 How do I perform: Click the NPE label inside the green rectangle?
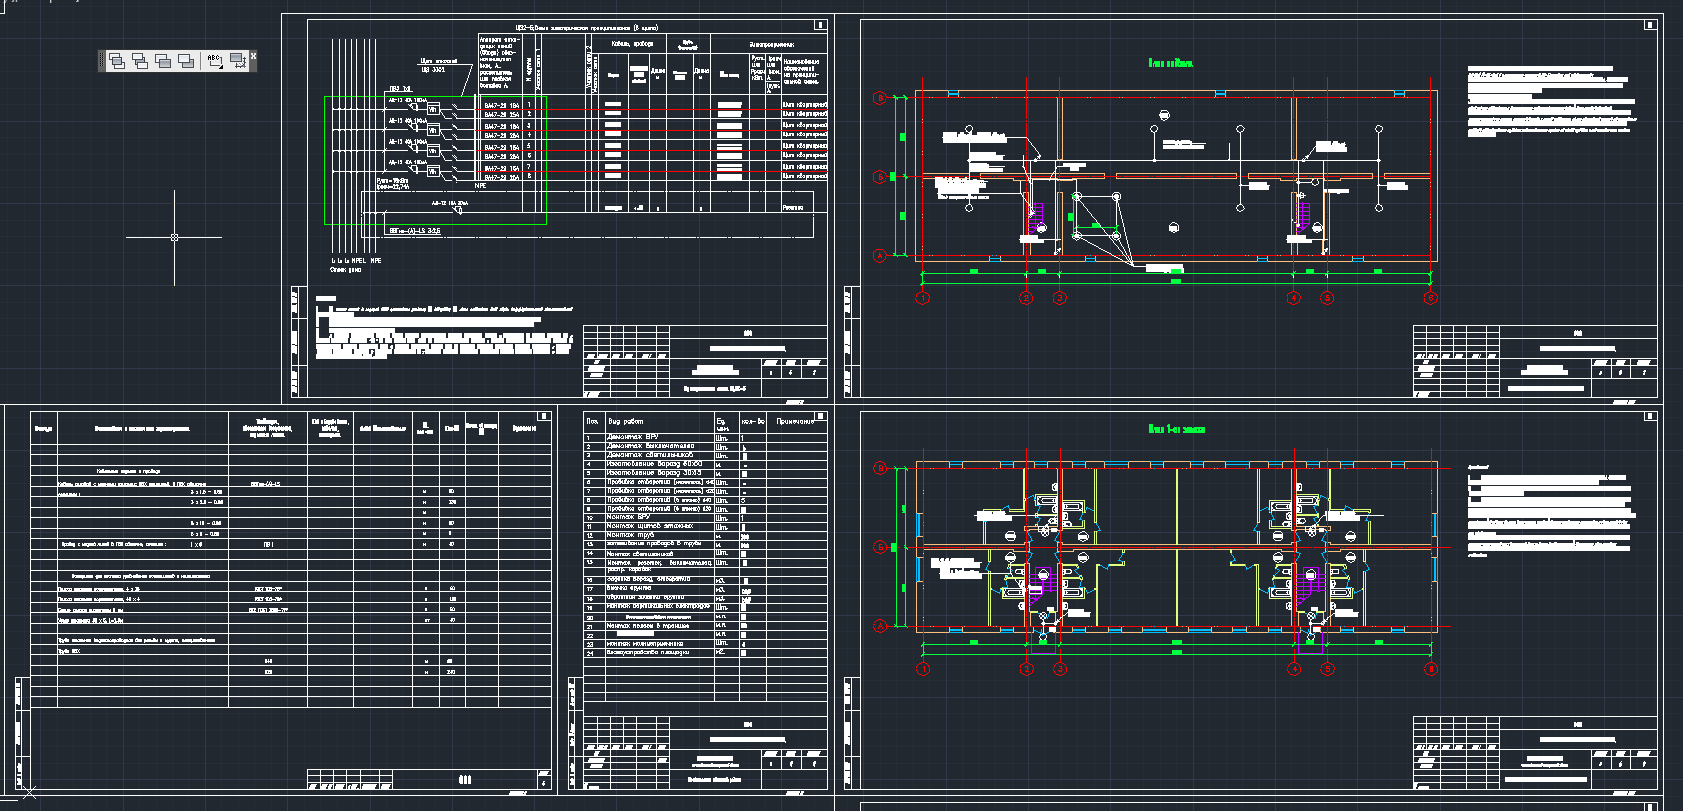480,185
